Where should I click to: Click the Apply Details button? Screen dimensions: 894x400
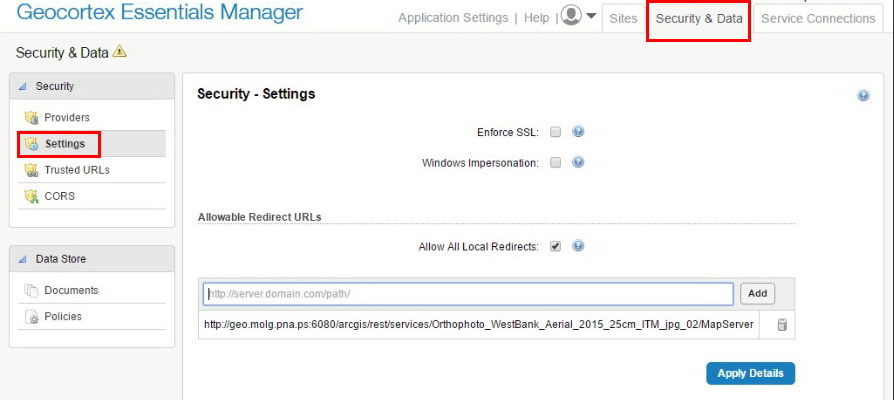coord(750,374)
